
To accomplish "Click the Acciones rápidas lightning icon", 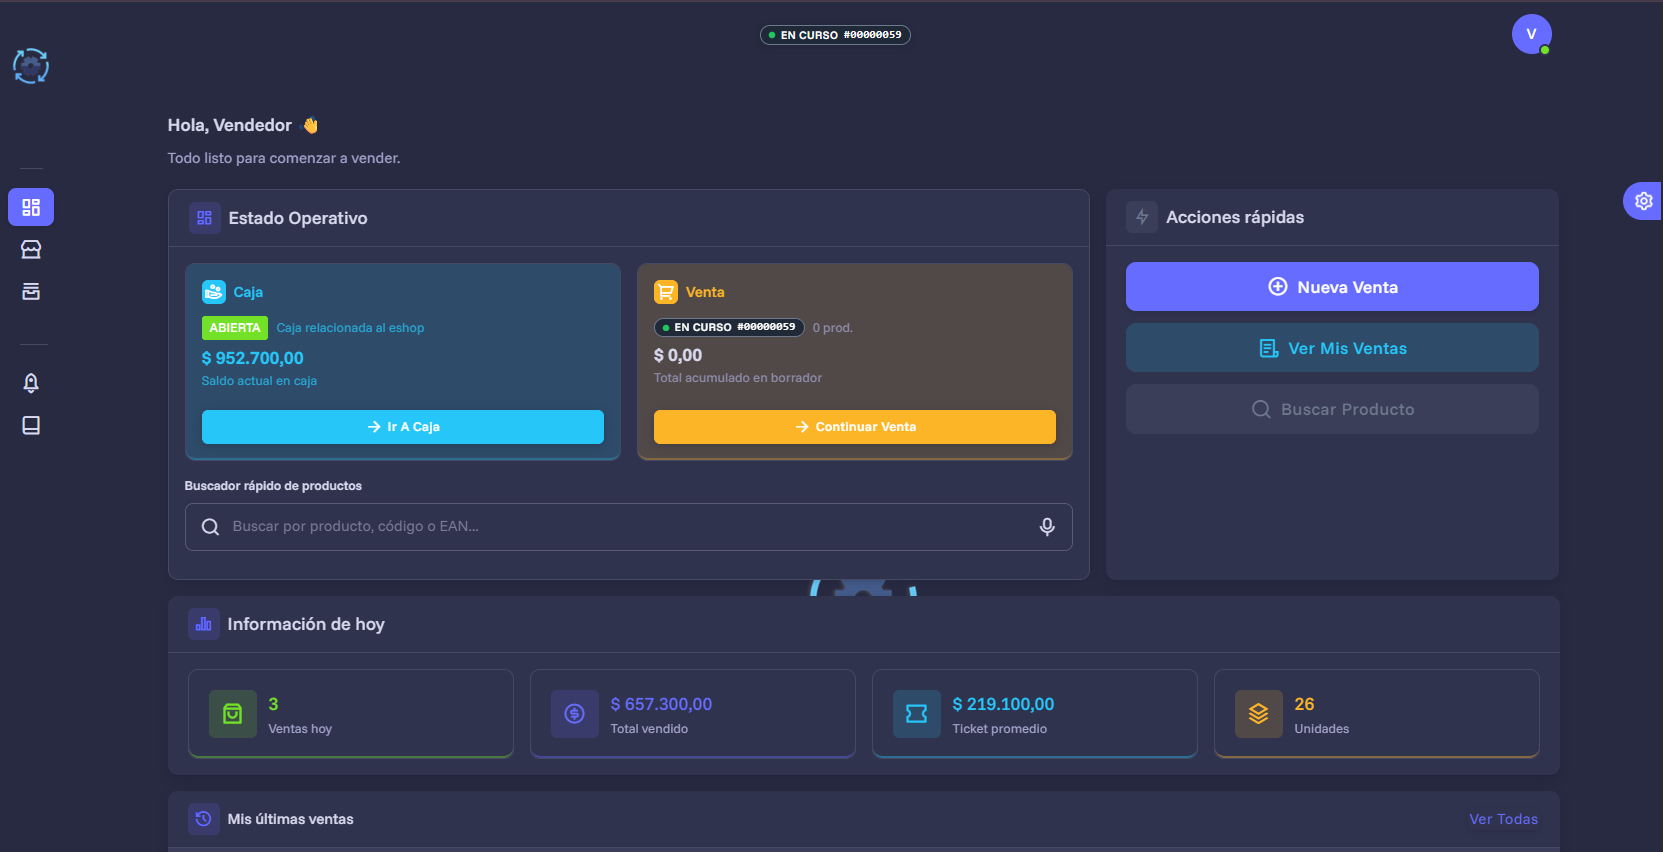I will point(1142,217).
